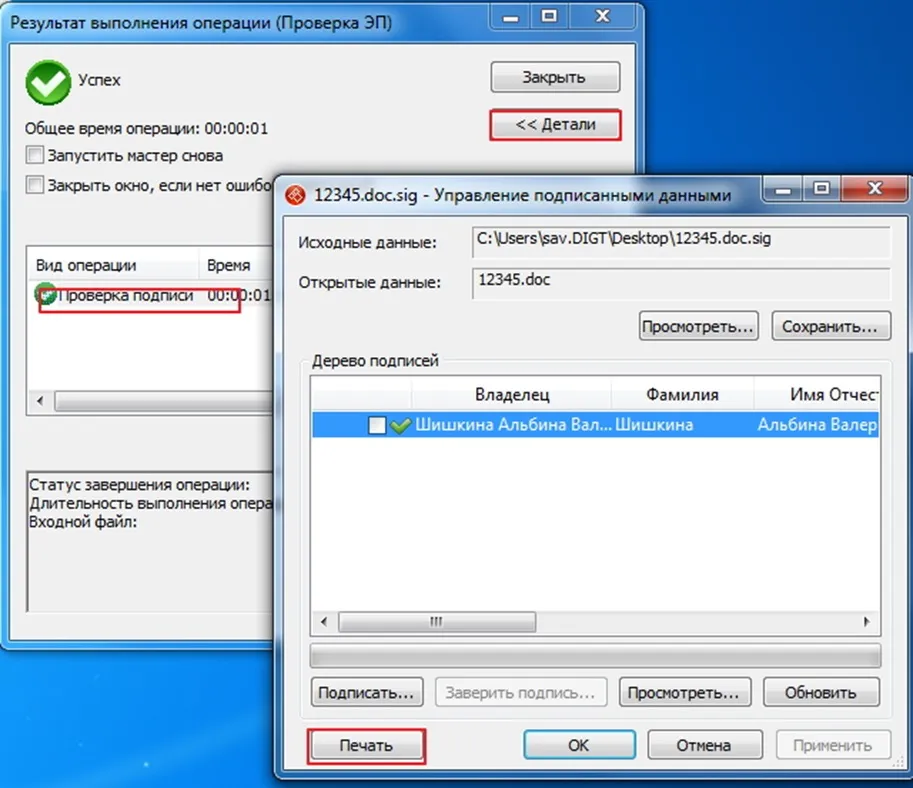Check the box in Шишкина signature row
Screen dimensions: 913x788
377,426
